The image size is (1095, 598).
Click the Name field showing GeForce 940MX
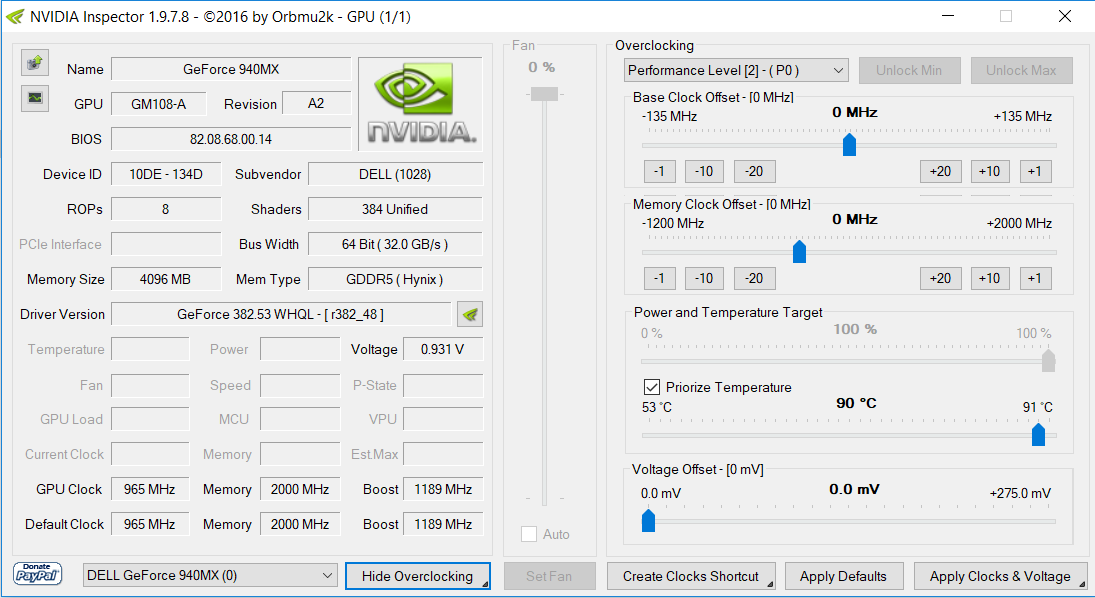point(231,69)
